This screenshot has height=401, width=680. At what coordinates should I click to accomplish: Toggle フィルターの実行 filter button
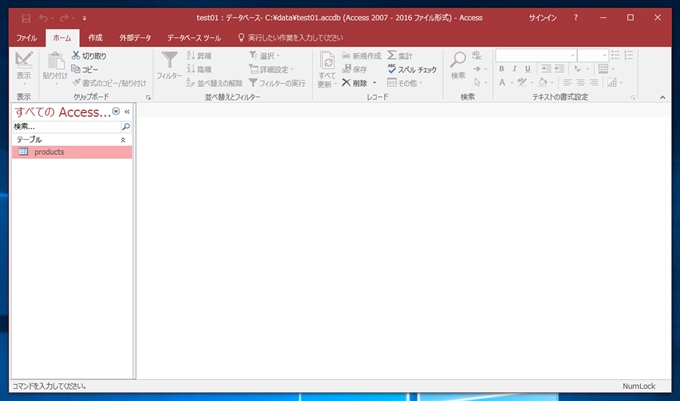click(x=277, y=82)
